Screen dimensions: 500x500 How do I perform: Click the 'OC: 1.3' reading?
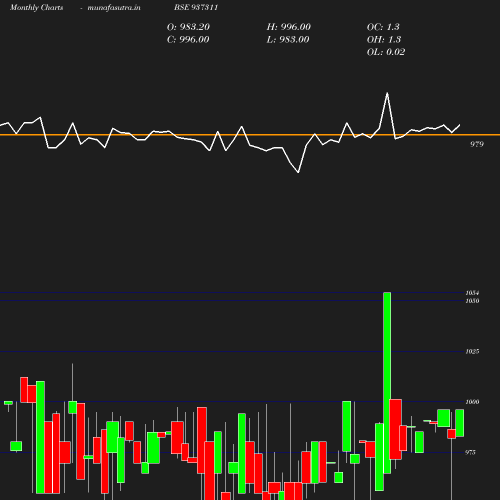click(x=383, y=27)
